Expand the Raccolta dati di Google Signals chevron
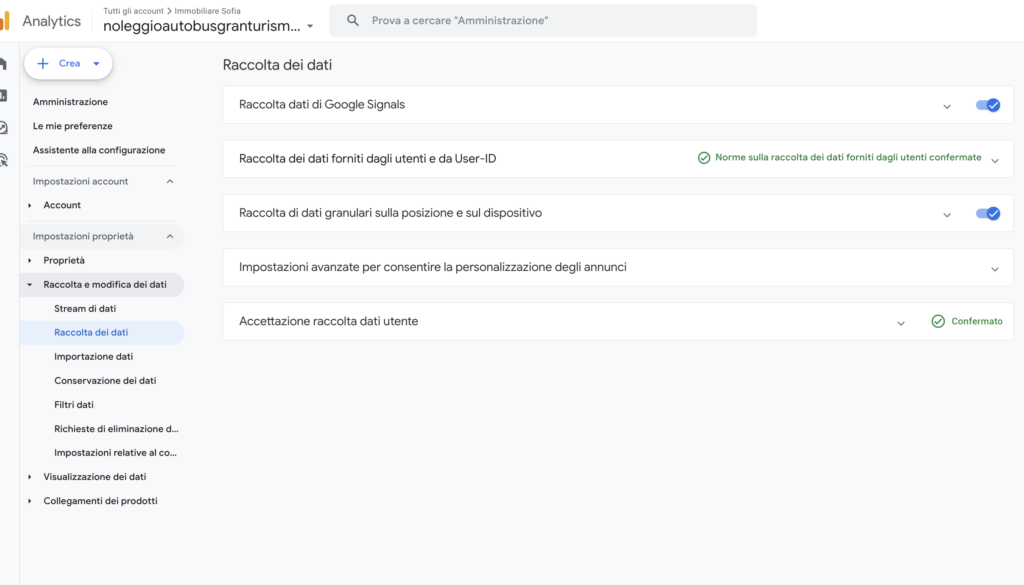 [947, 105]
